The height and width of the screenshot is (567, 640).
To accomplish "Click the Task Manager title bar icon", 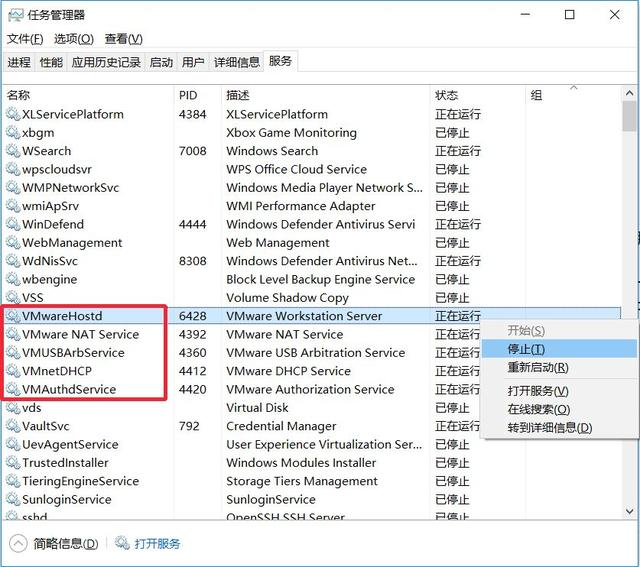I will pos(16,16).
